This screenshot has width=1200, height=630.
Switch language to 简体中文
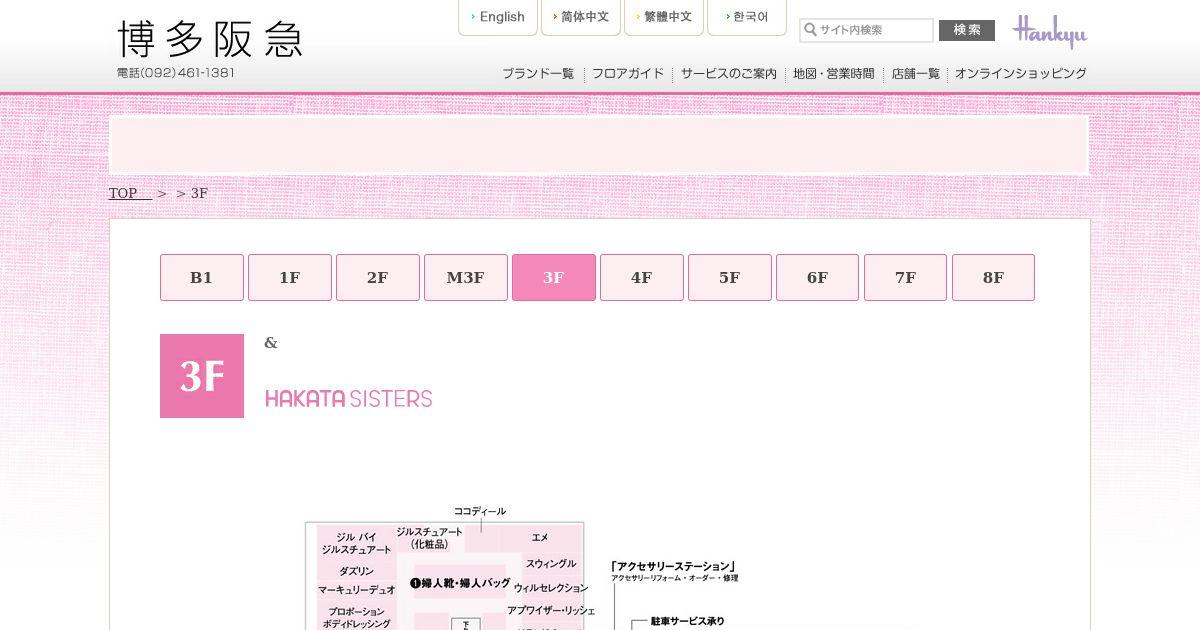point(581,17)
